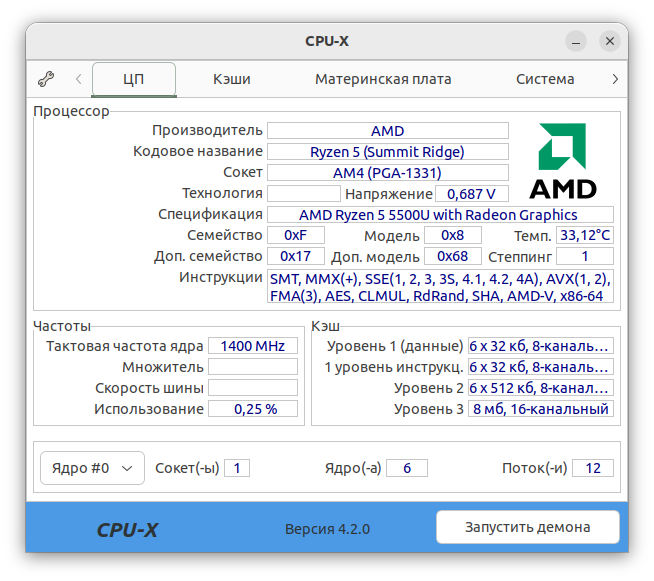This screenshot has height=581, width=654.
Task: Click the Напряжение label
Action: point(389,194)
